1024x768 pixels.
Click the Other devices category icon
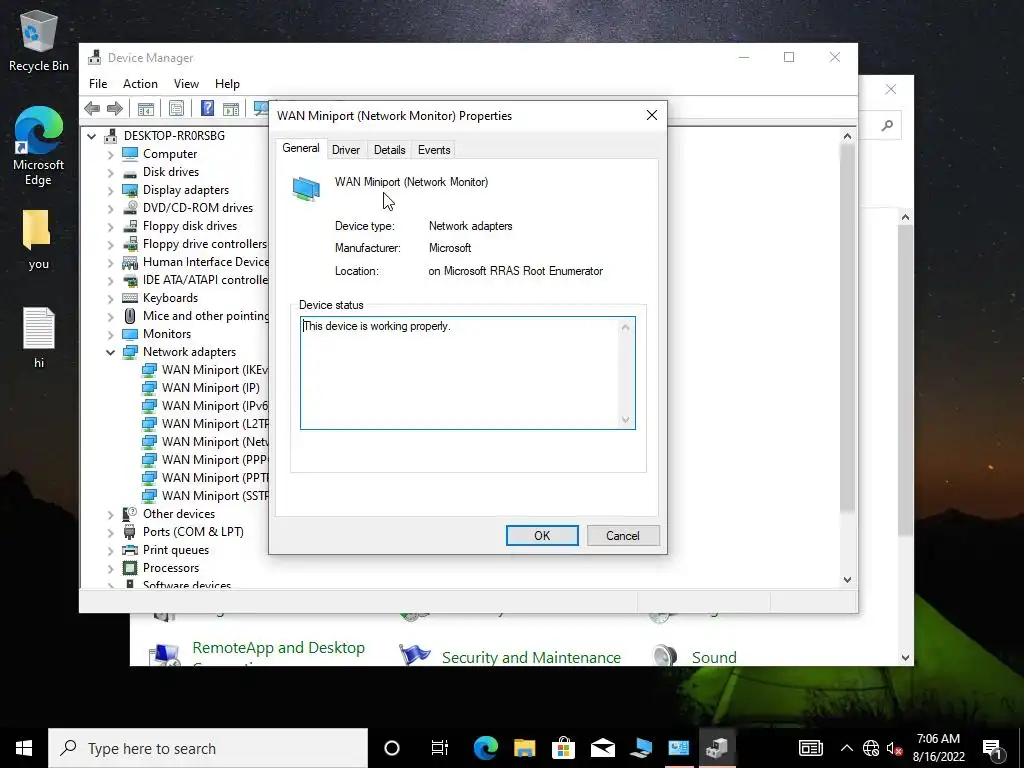129,514
